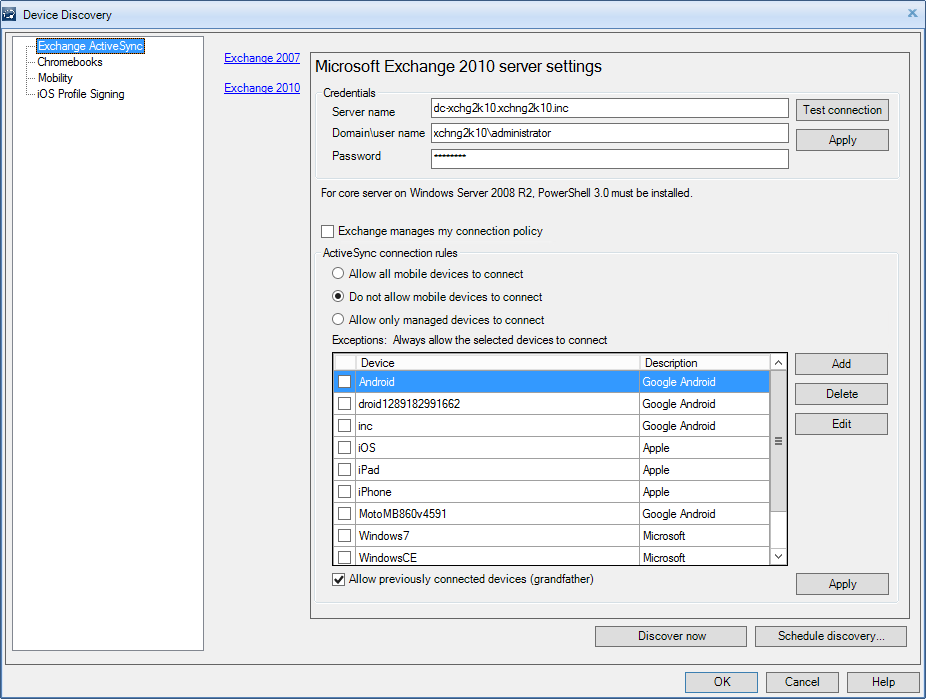
Task: Click Google Android description in MotoMB860v4591 row
Action: point(679,514)
